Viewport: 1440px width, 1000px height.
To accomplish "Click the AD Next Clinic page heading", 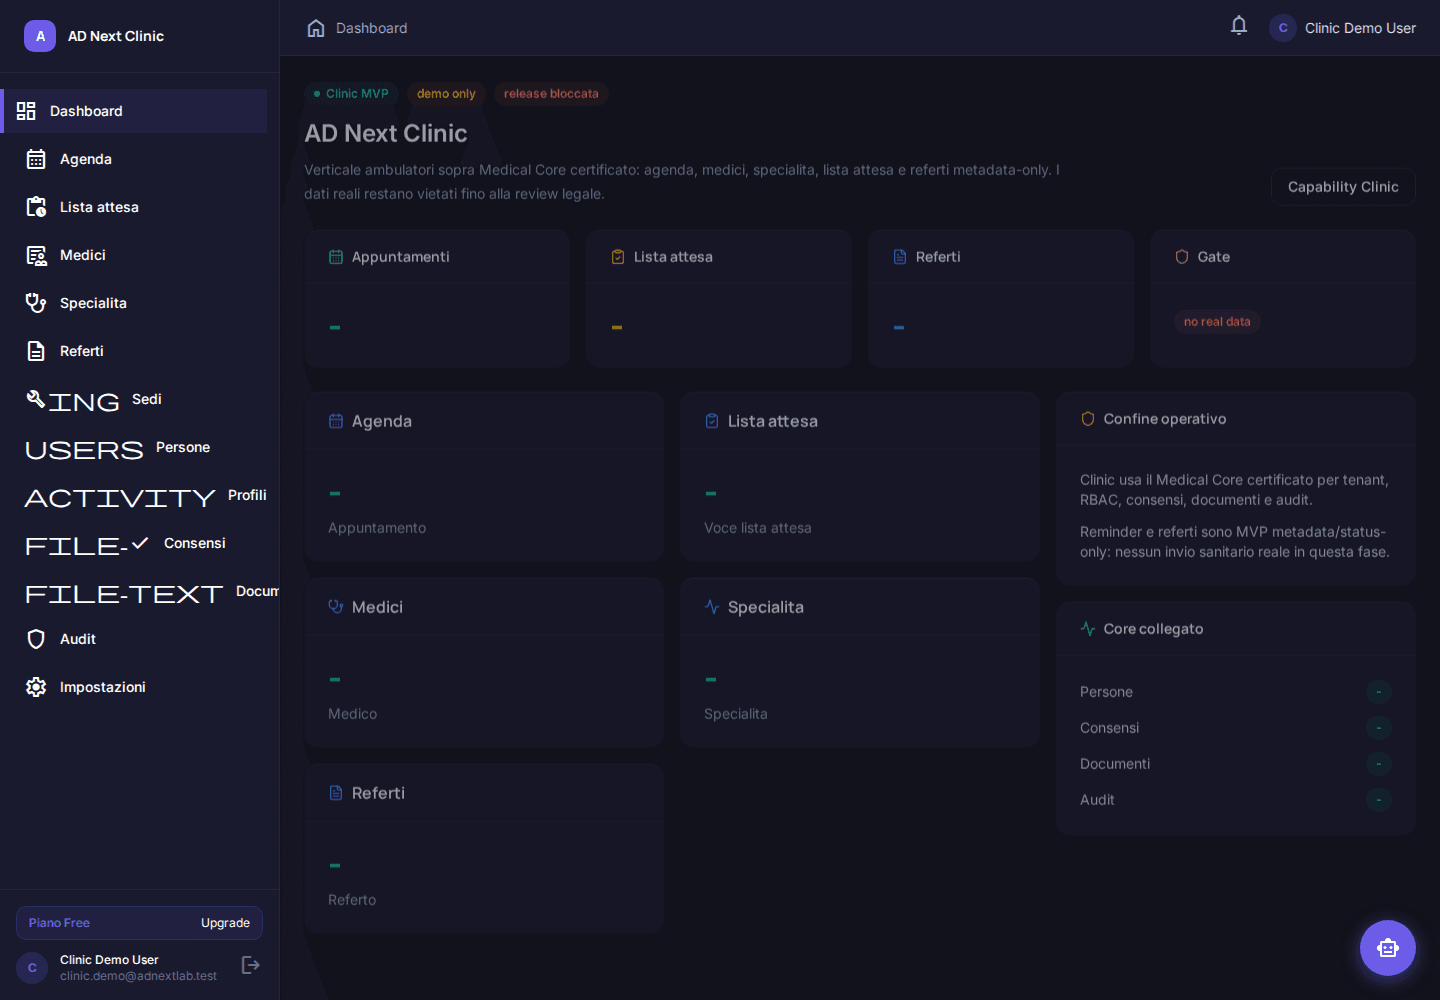I will [x=386, y=133].
